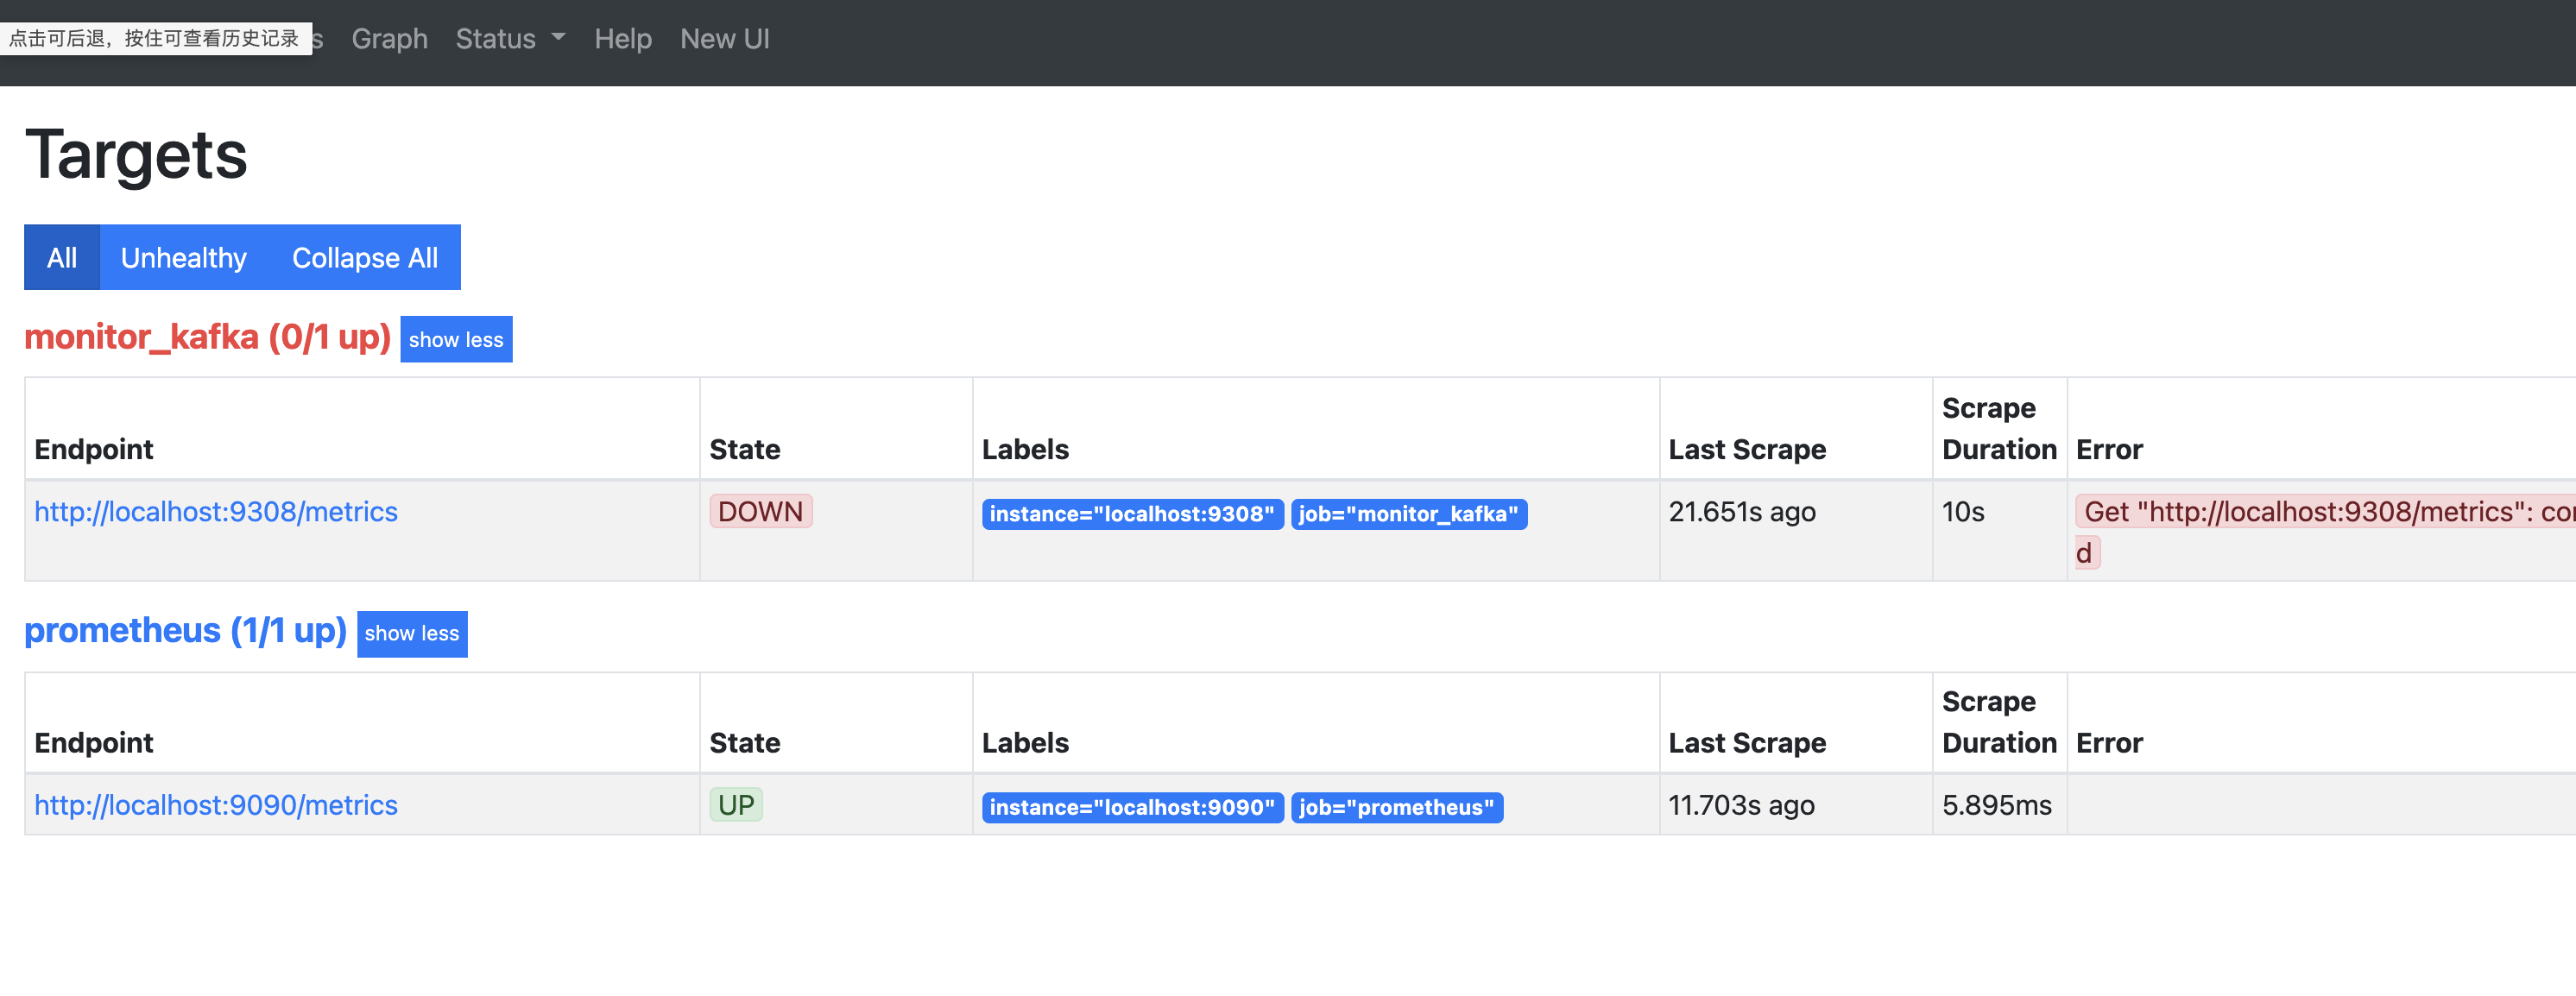Screen dimensions: 2576x996
Task: Click the job="prometheus" label badge
Action: point(1396,807)
